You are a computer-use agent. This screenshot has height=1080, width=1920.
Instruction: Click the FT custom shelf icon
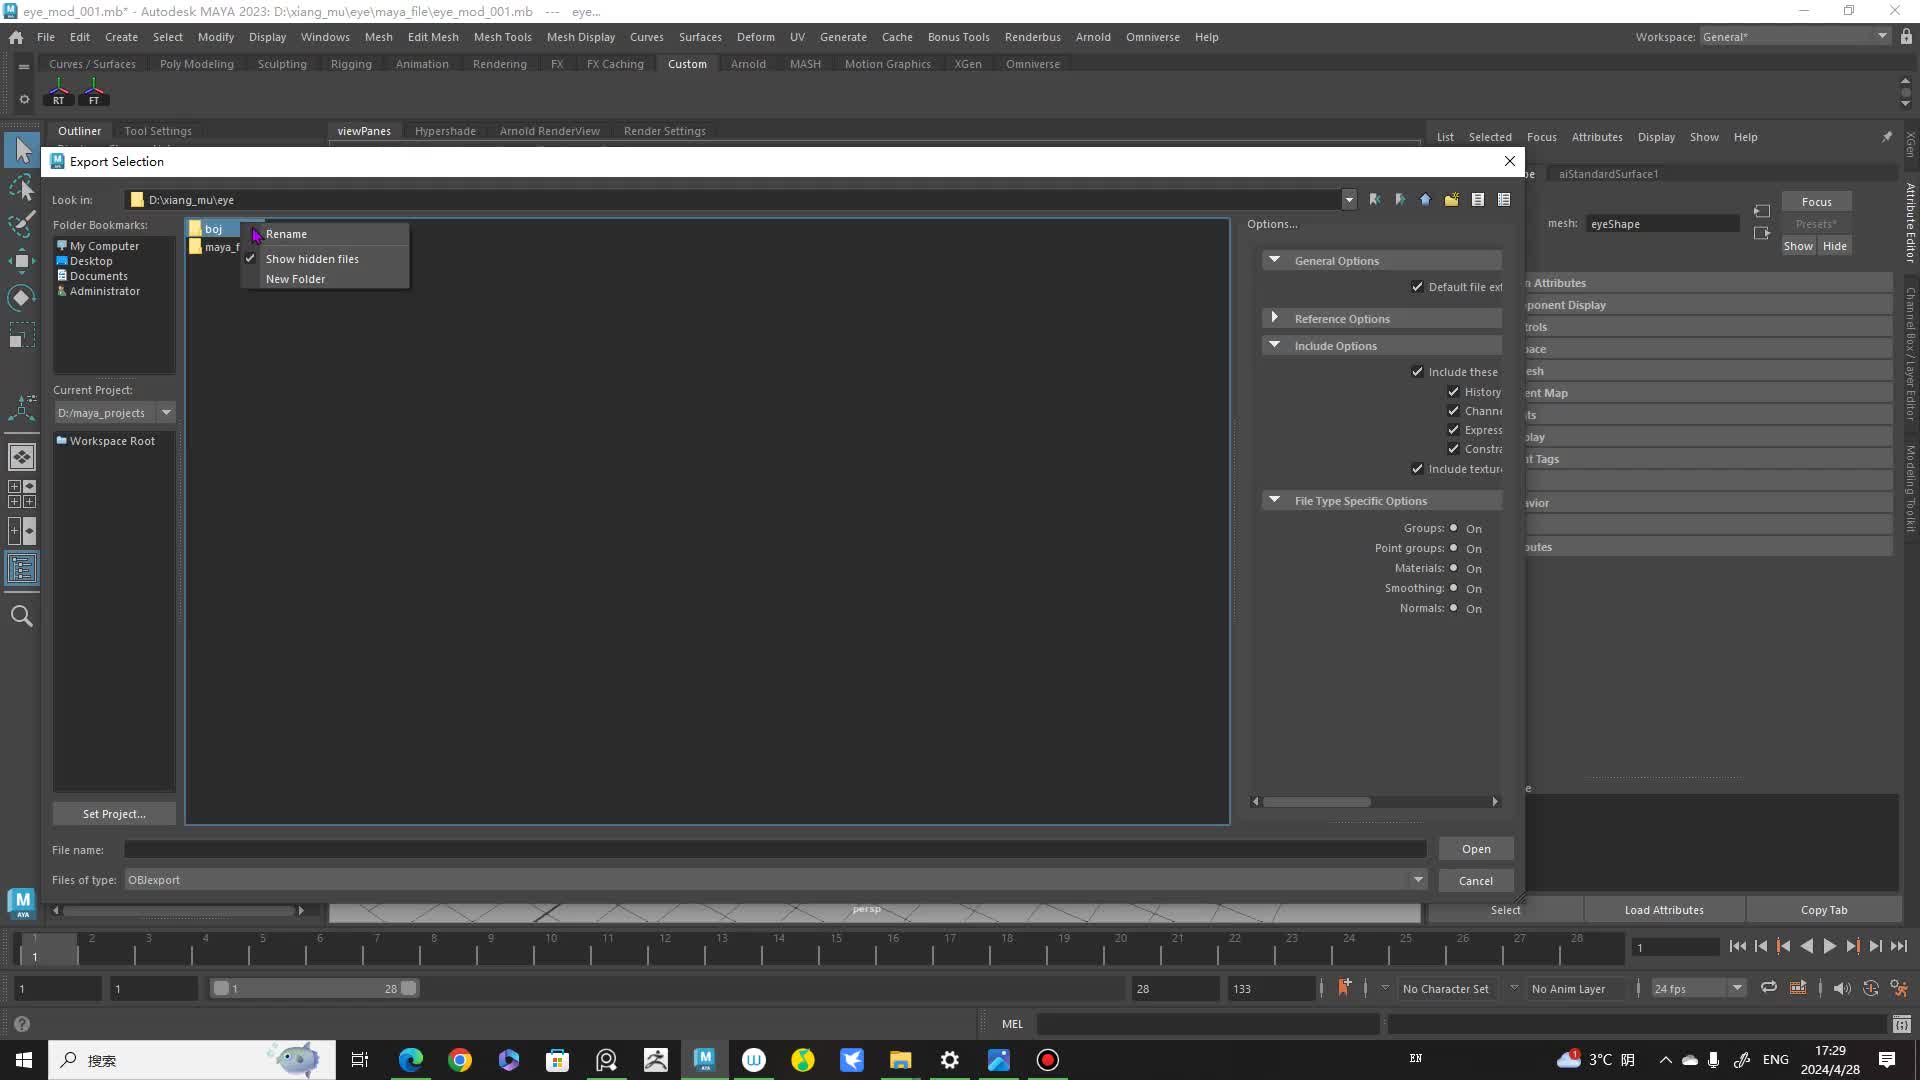94,92
